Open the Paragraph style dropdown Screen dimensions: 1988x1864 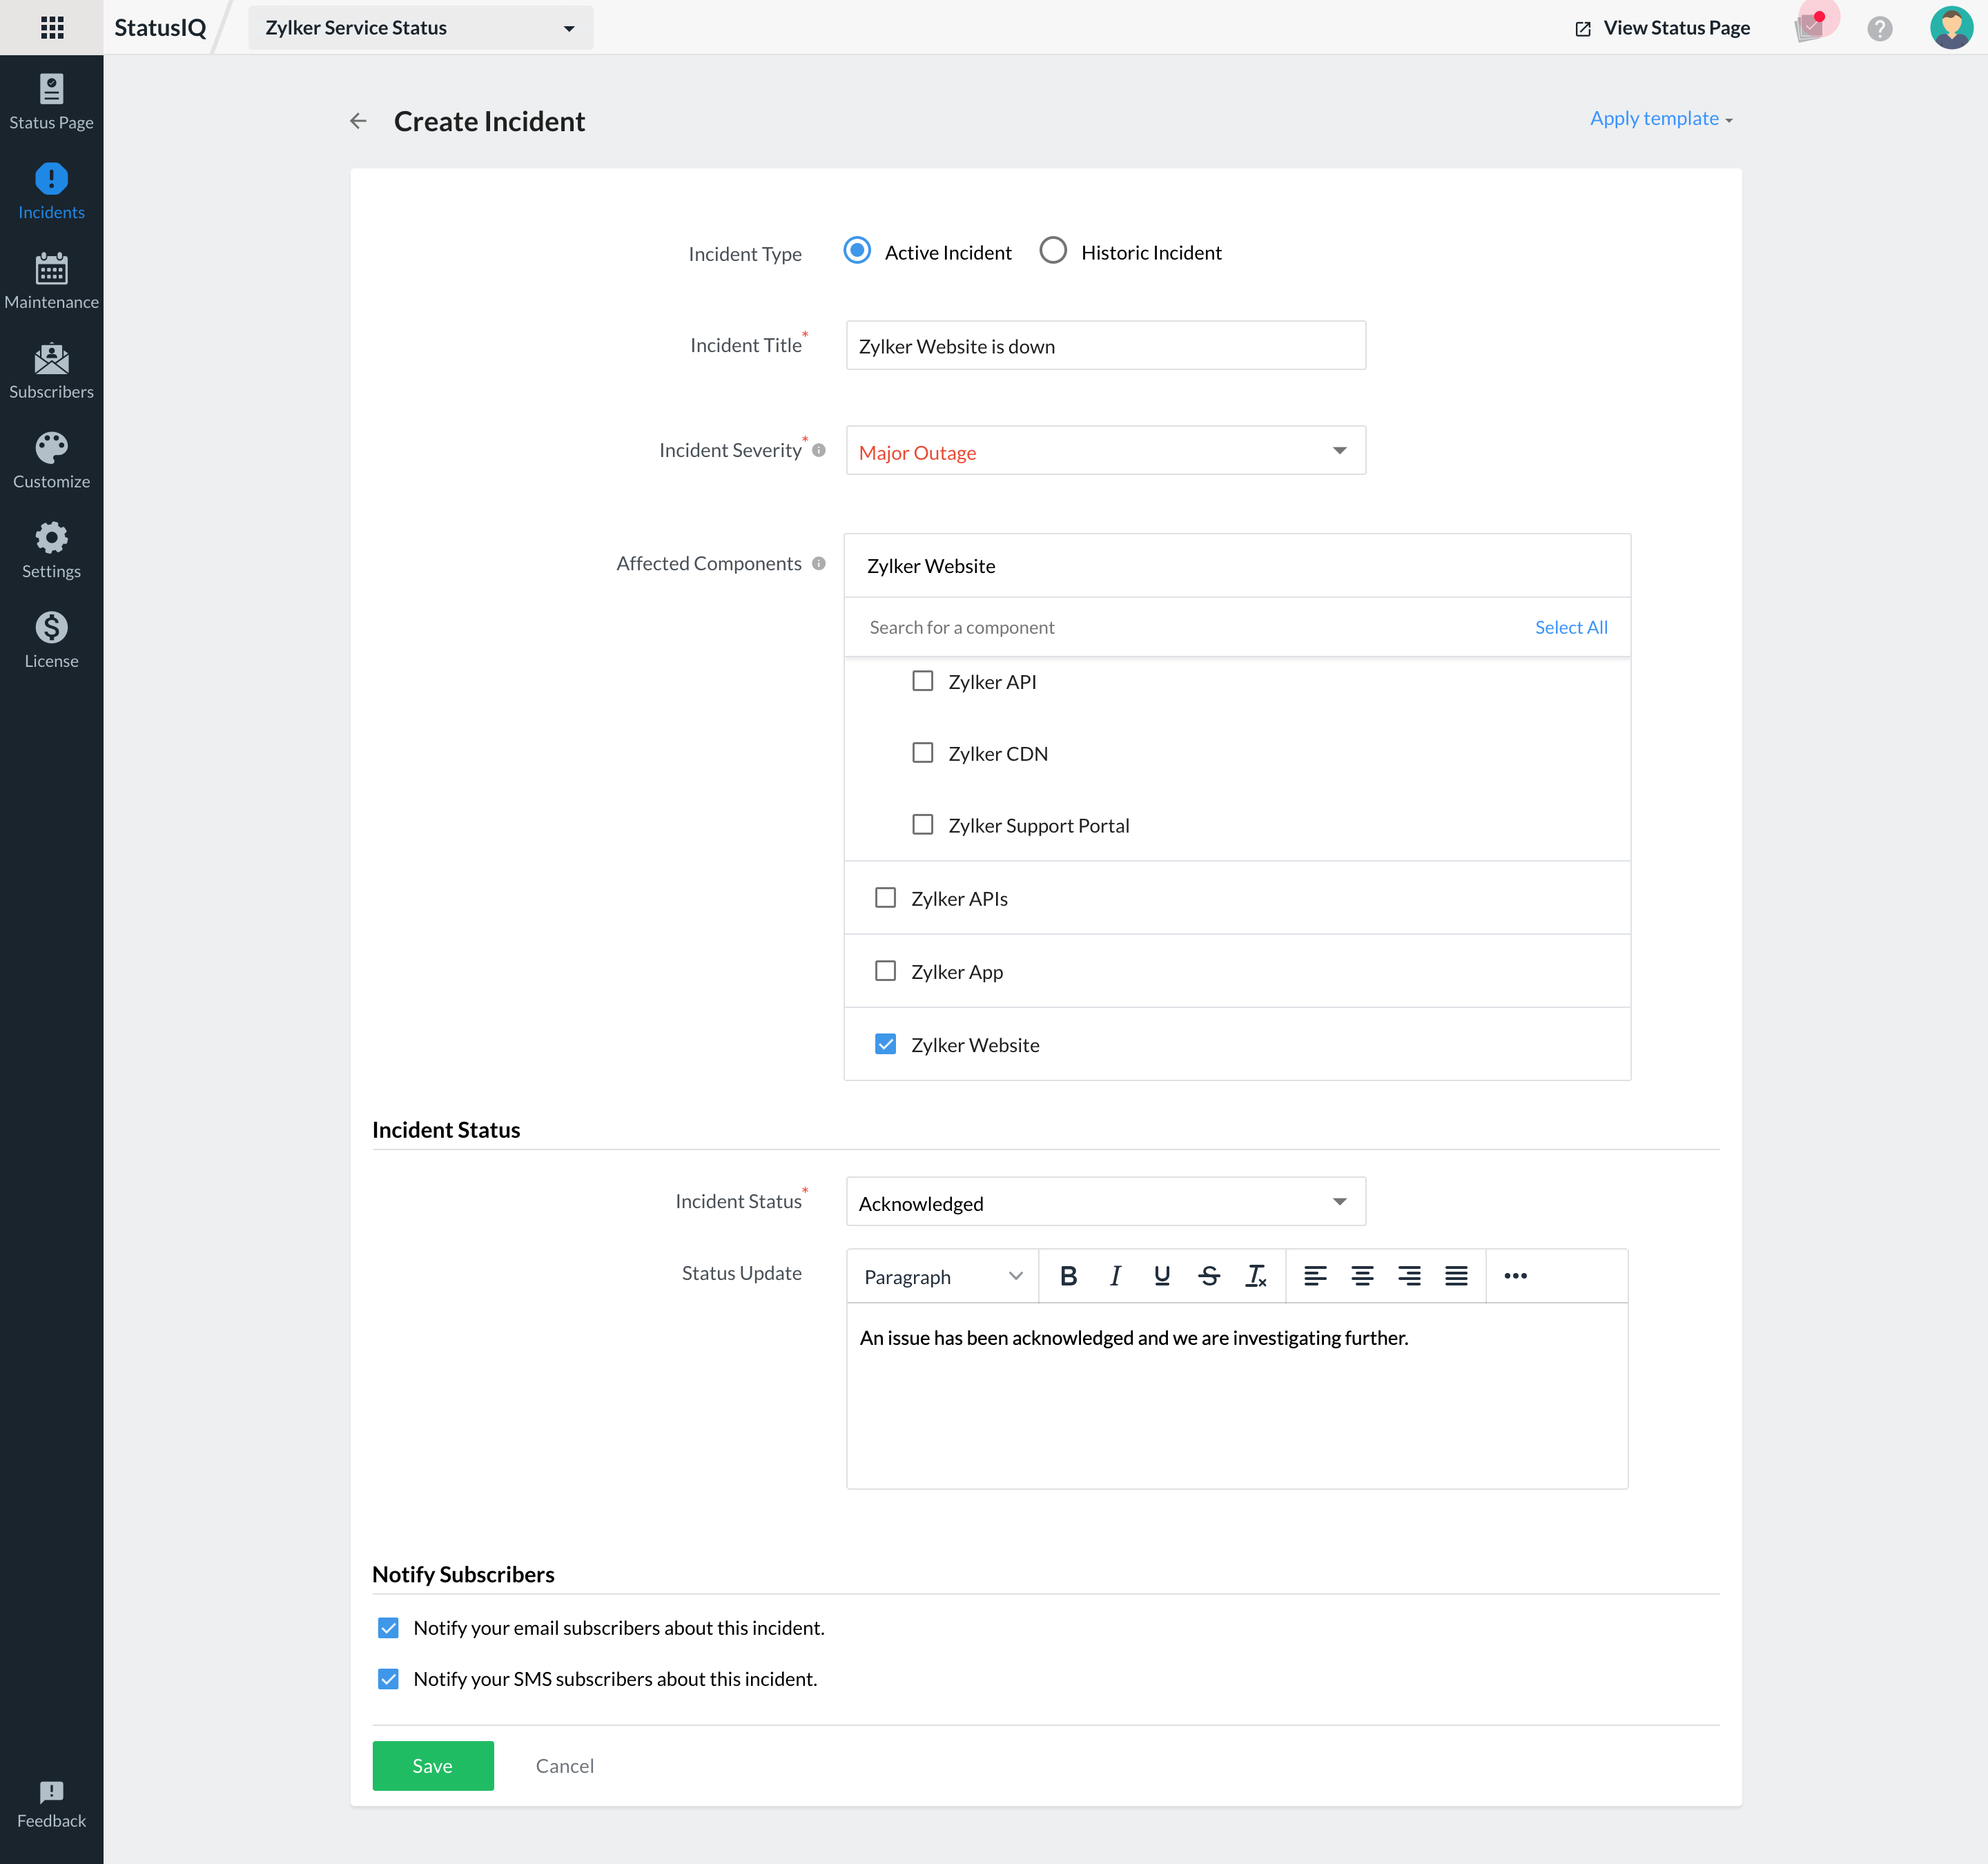click(x=940, y=1276)
